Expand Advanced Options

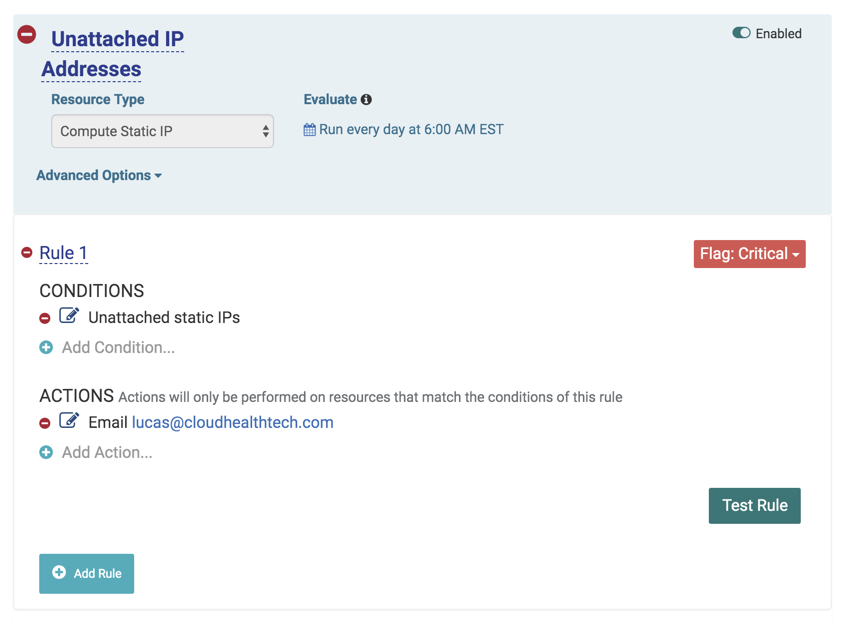point(99,176)
